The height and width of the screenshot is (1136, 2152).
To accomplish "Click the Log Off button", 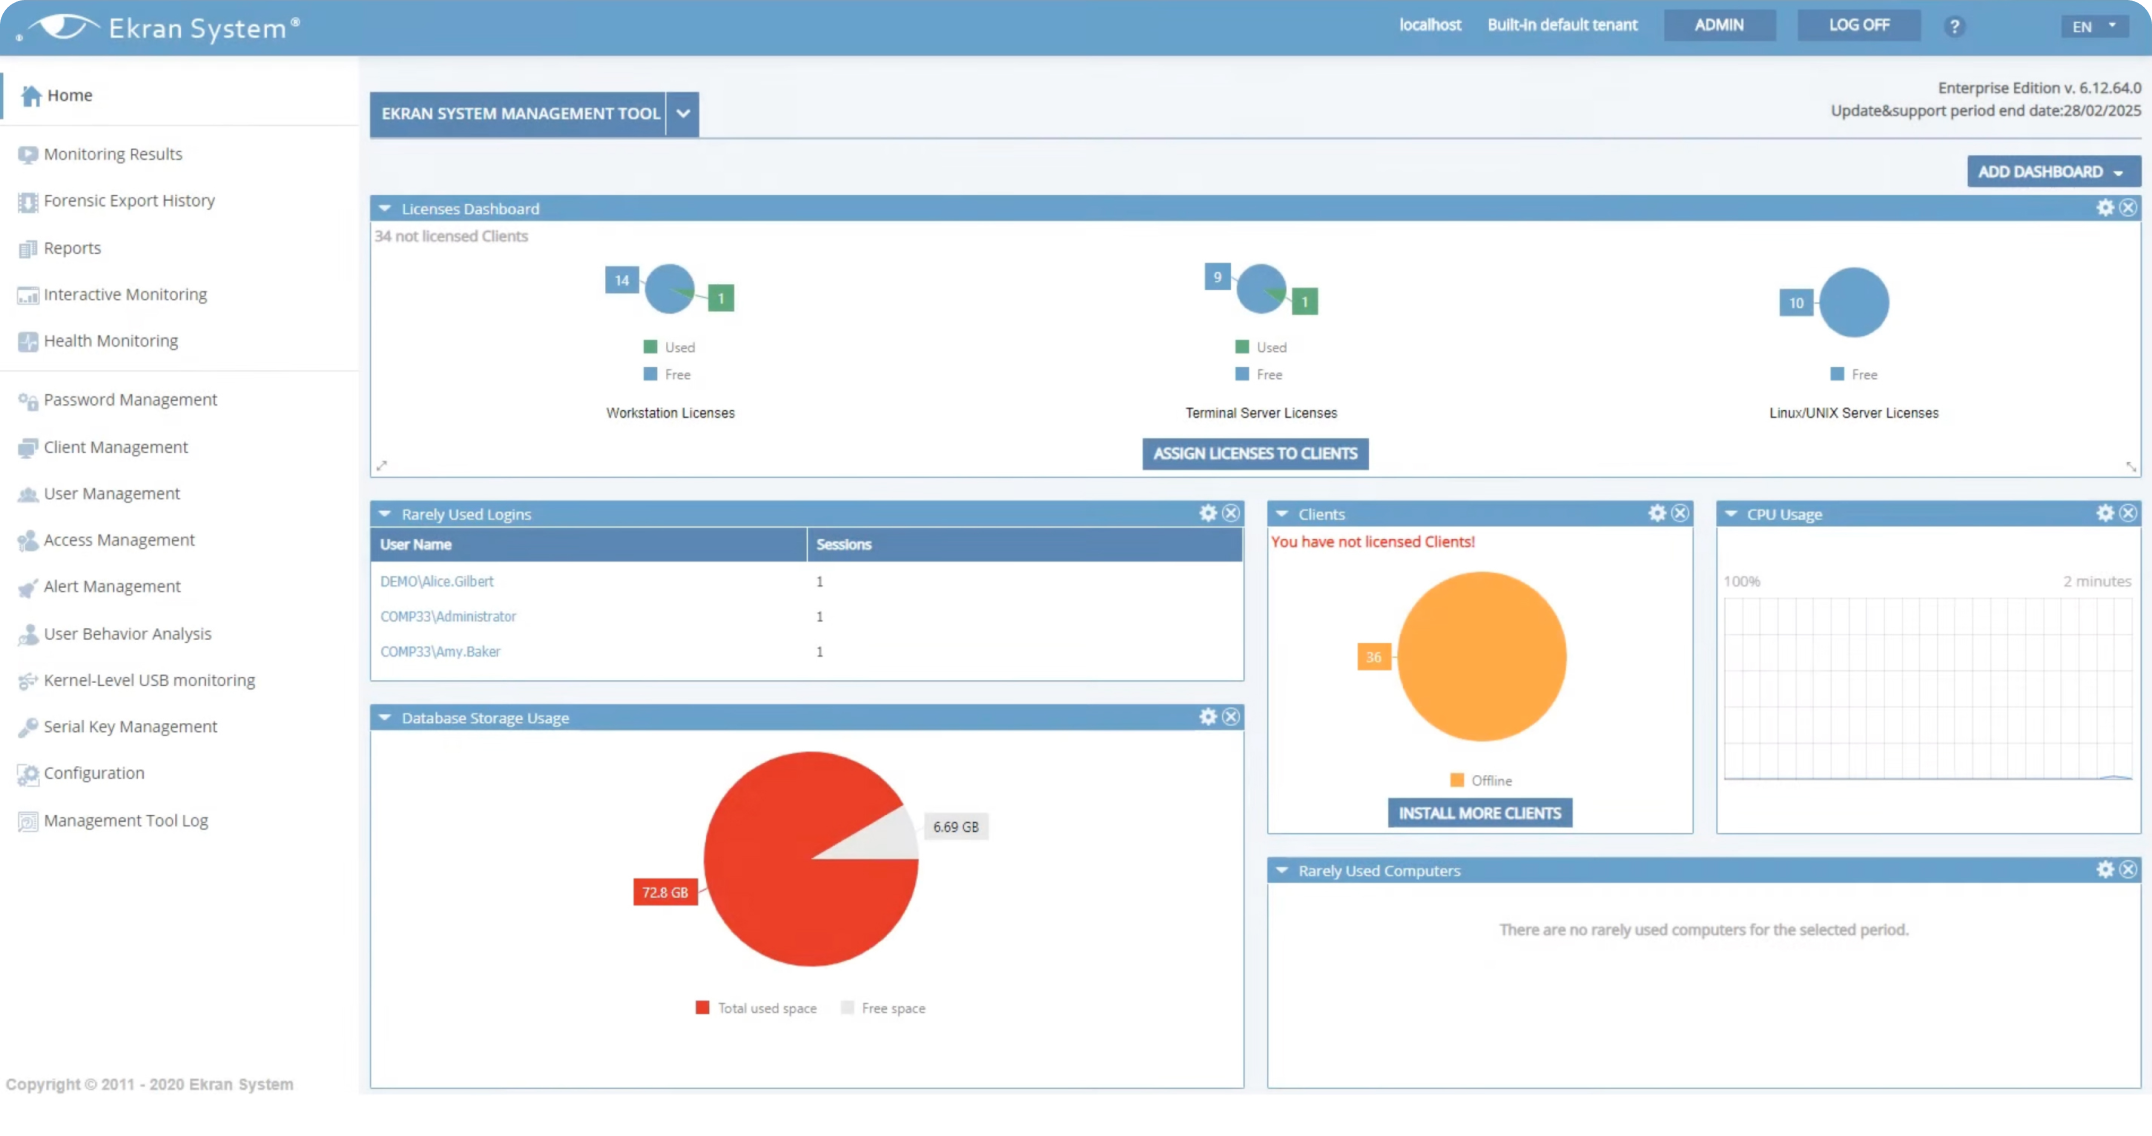I will 1859,25.
